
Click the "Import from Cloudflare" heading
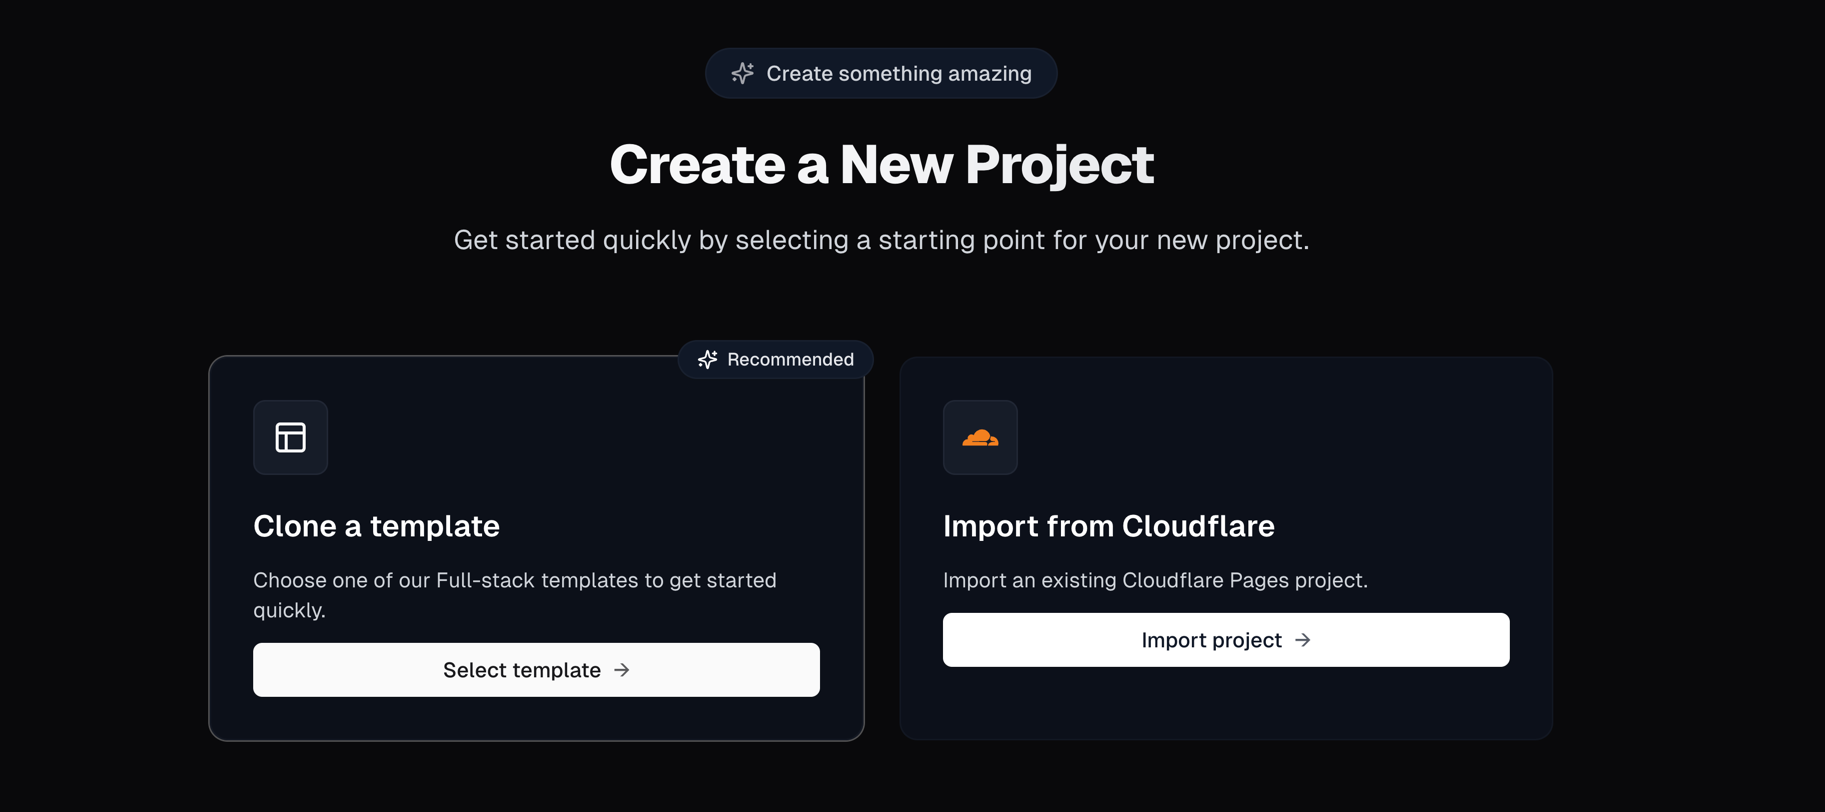tap(1108, 526)
